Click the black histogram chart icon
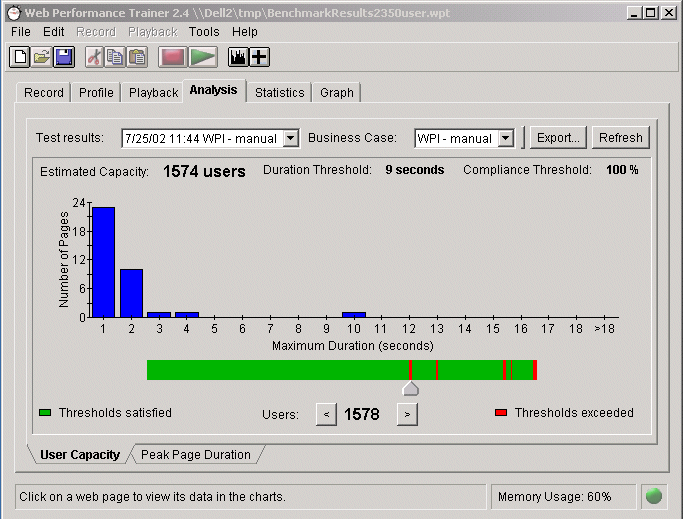 [238, 57]
